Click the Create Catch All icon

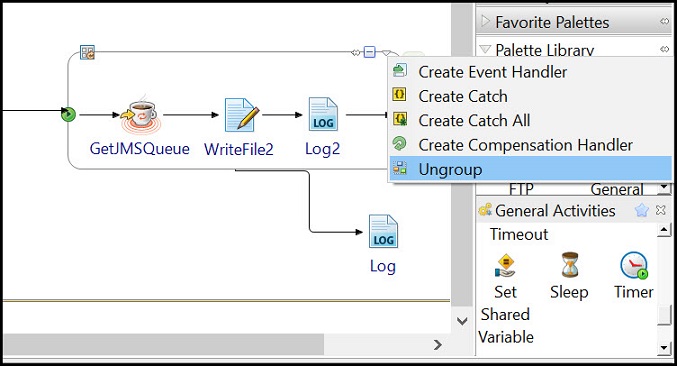point(400,119)
